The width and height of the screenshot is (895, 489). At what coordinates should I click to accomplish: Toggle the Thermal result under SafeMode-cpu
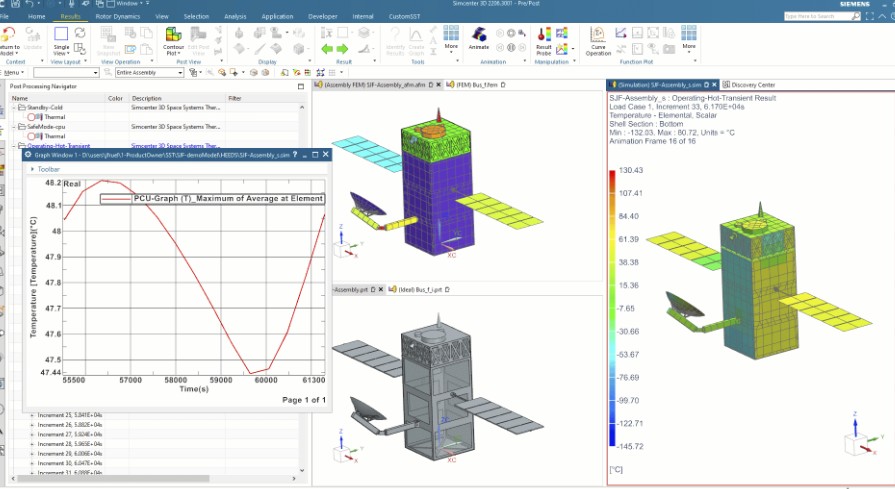pyautogui.click(x=33, y=136)
